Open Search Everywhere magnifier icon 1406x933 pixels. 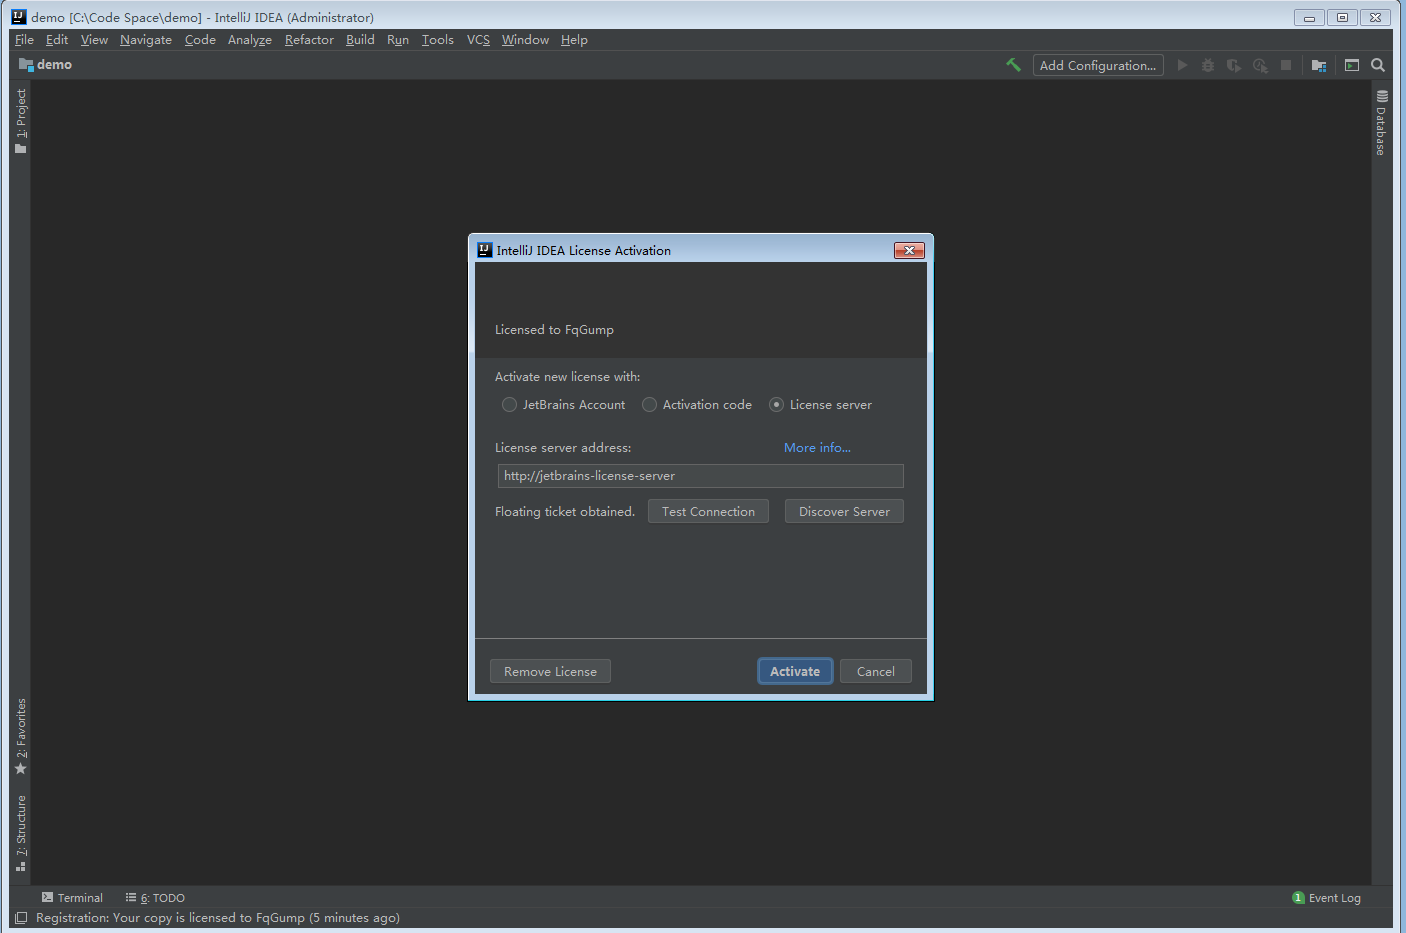[x=1378, y=65]
